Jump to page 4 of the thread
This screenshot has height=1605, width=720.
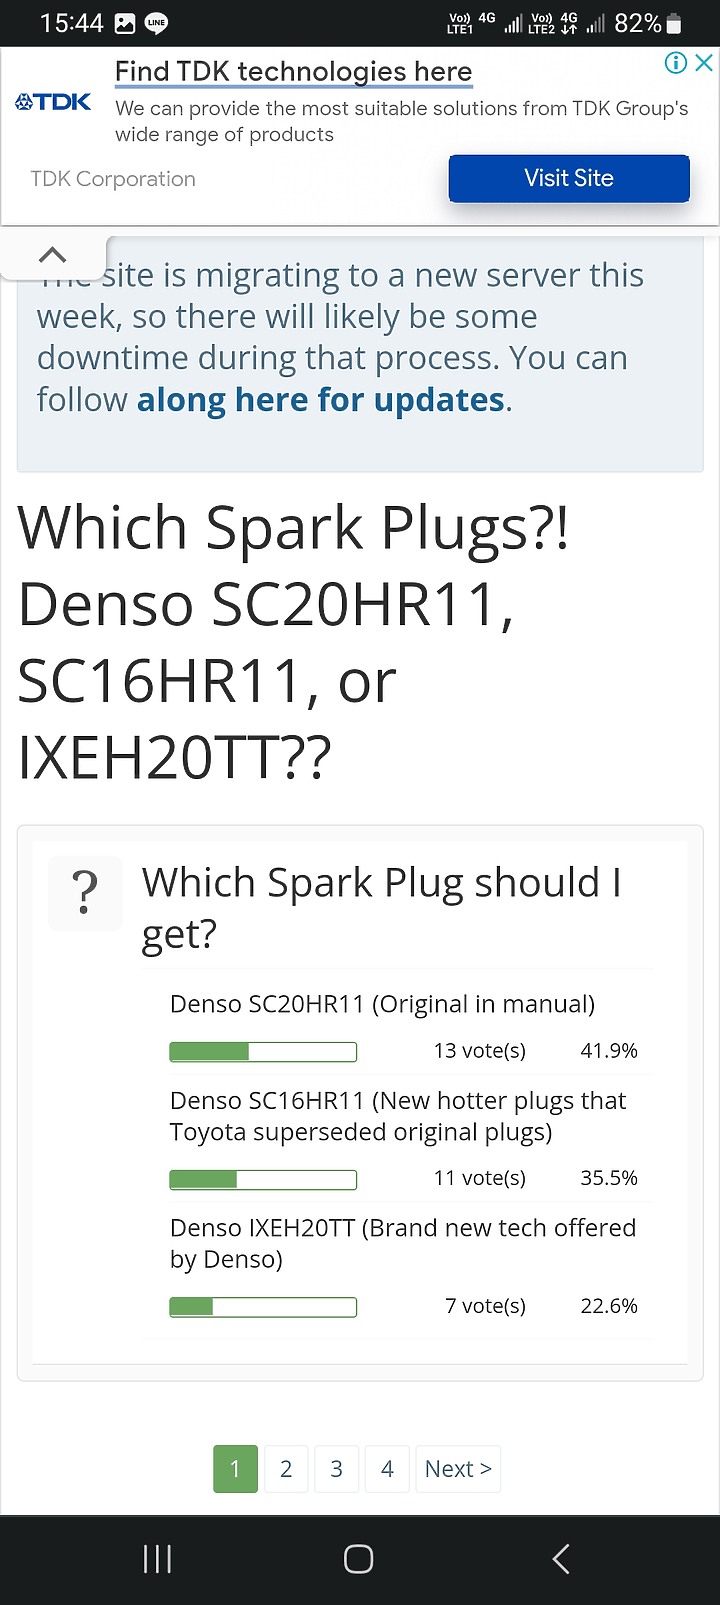coord(387,1469)
